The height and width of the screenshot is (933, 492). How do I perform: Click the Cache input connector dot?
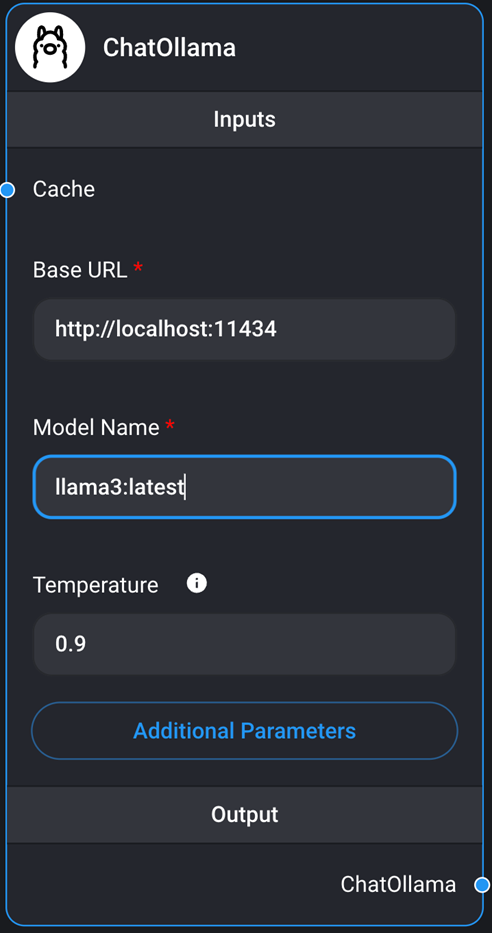coord(7,190)
